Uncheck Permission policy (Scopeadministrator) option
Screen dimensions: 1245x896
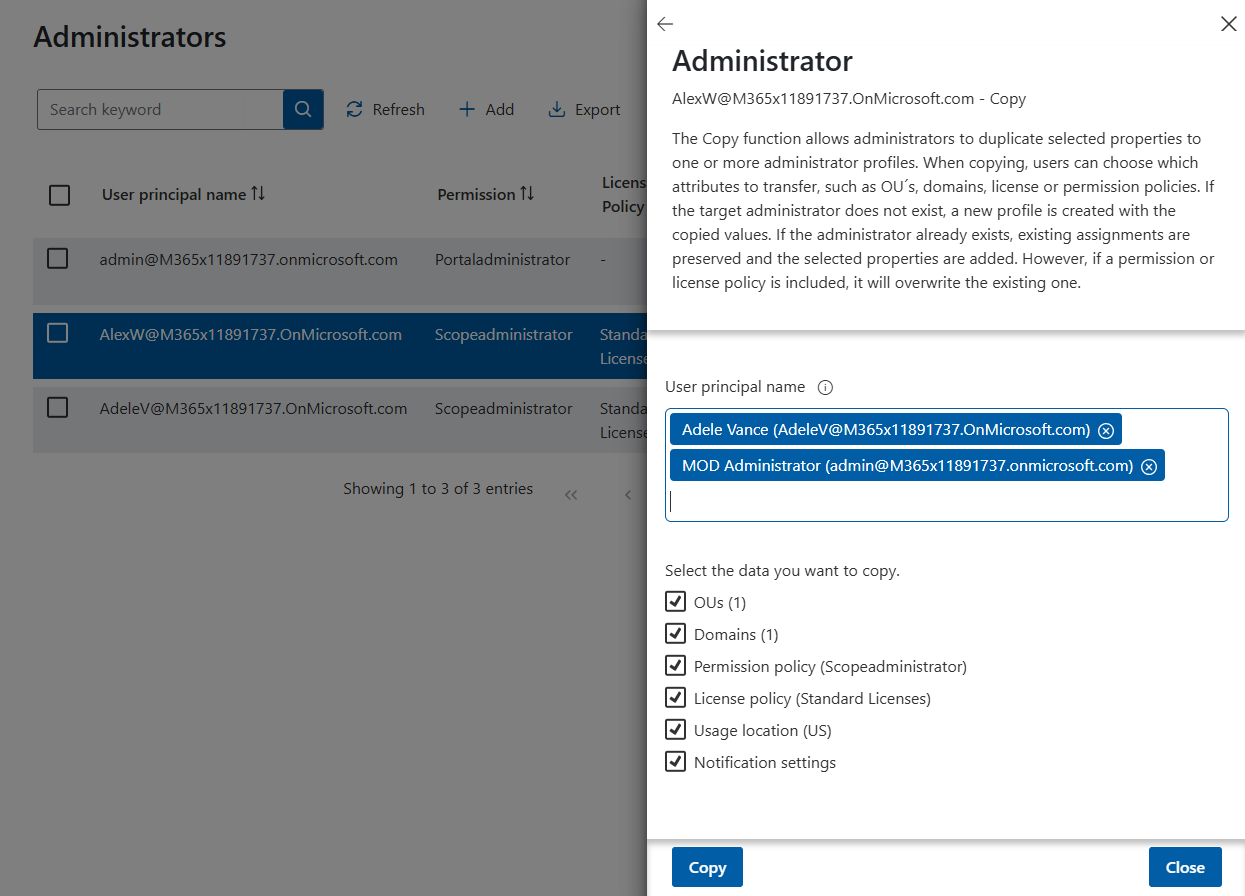(x=676, y=666)
